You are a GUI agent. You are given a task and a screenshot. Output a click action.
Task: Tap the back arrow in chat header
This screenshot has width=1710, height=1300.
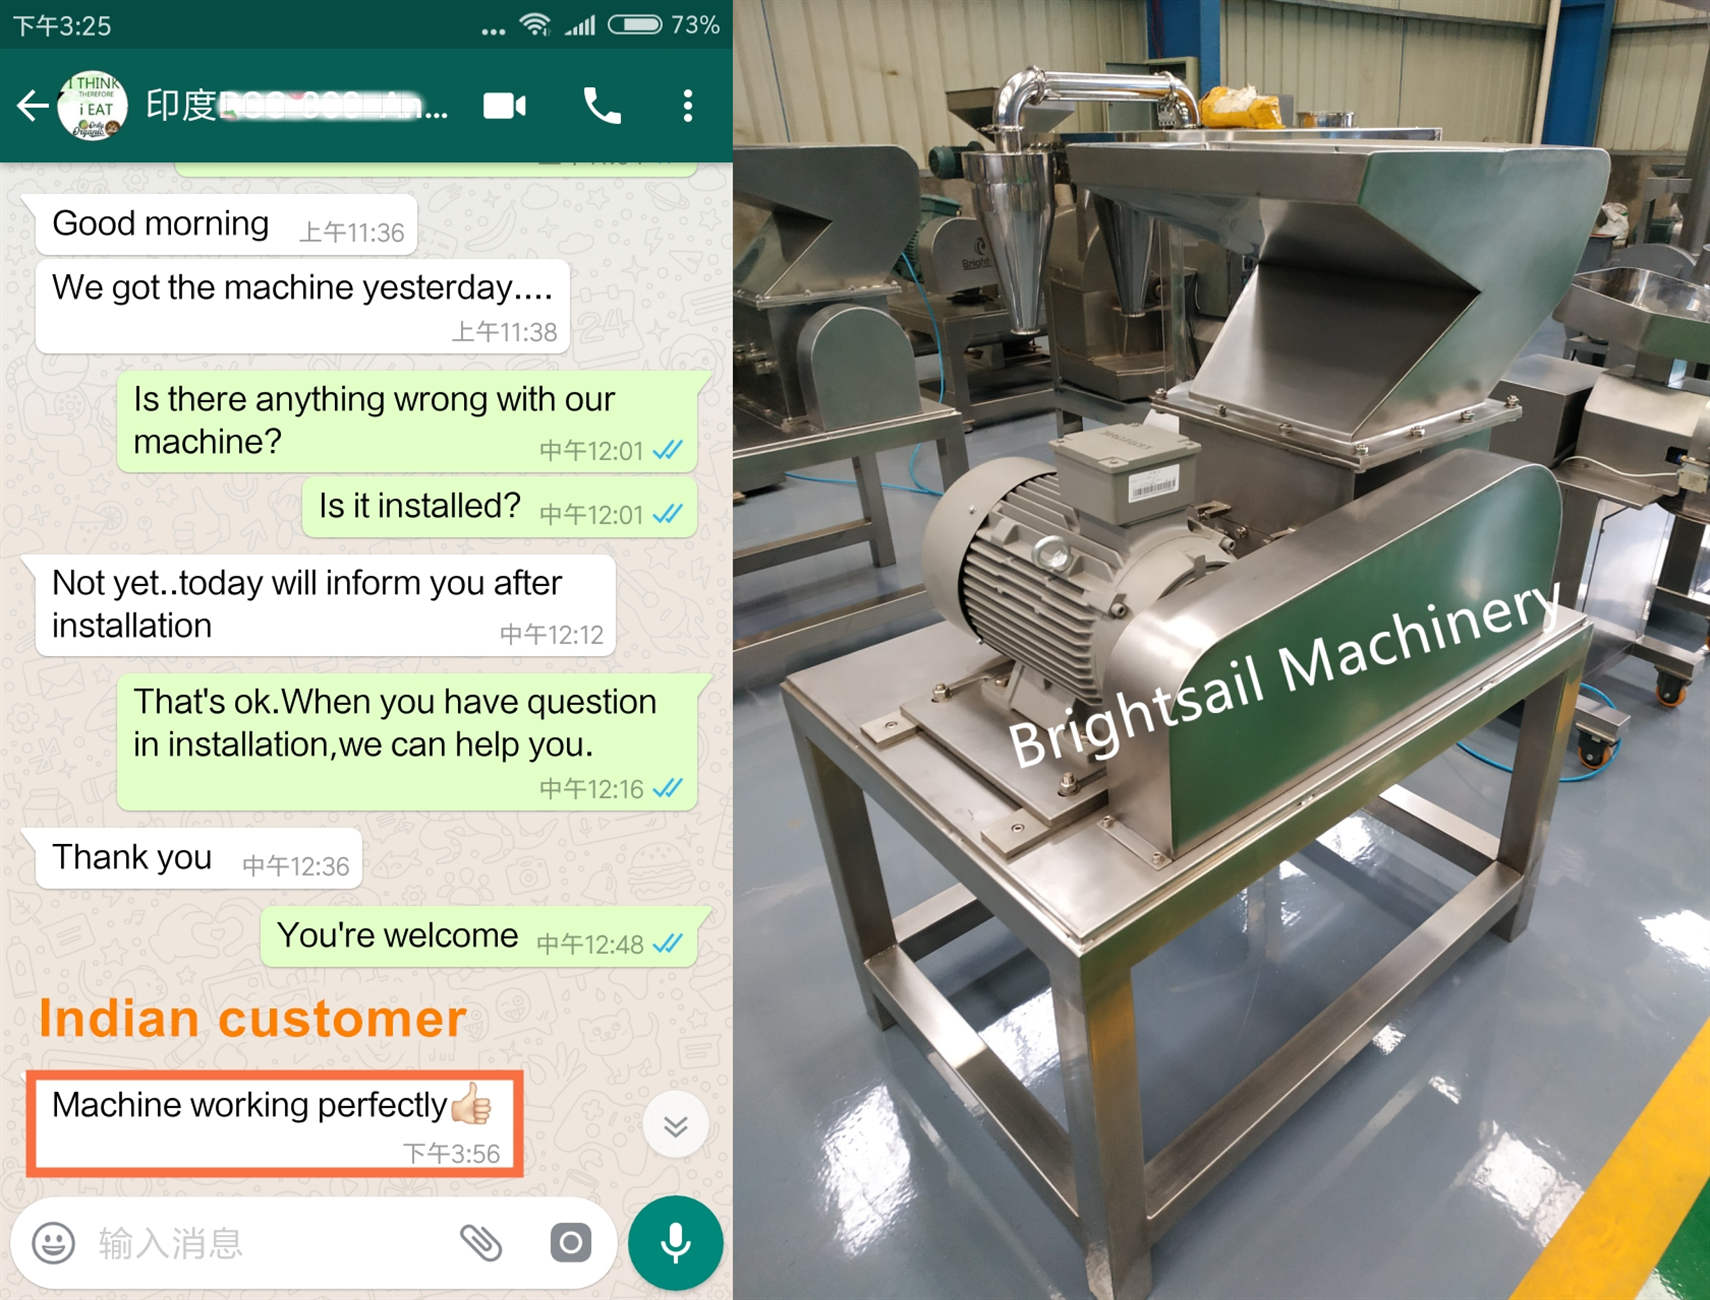tap(32, 105)
